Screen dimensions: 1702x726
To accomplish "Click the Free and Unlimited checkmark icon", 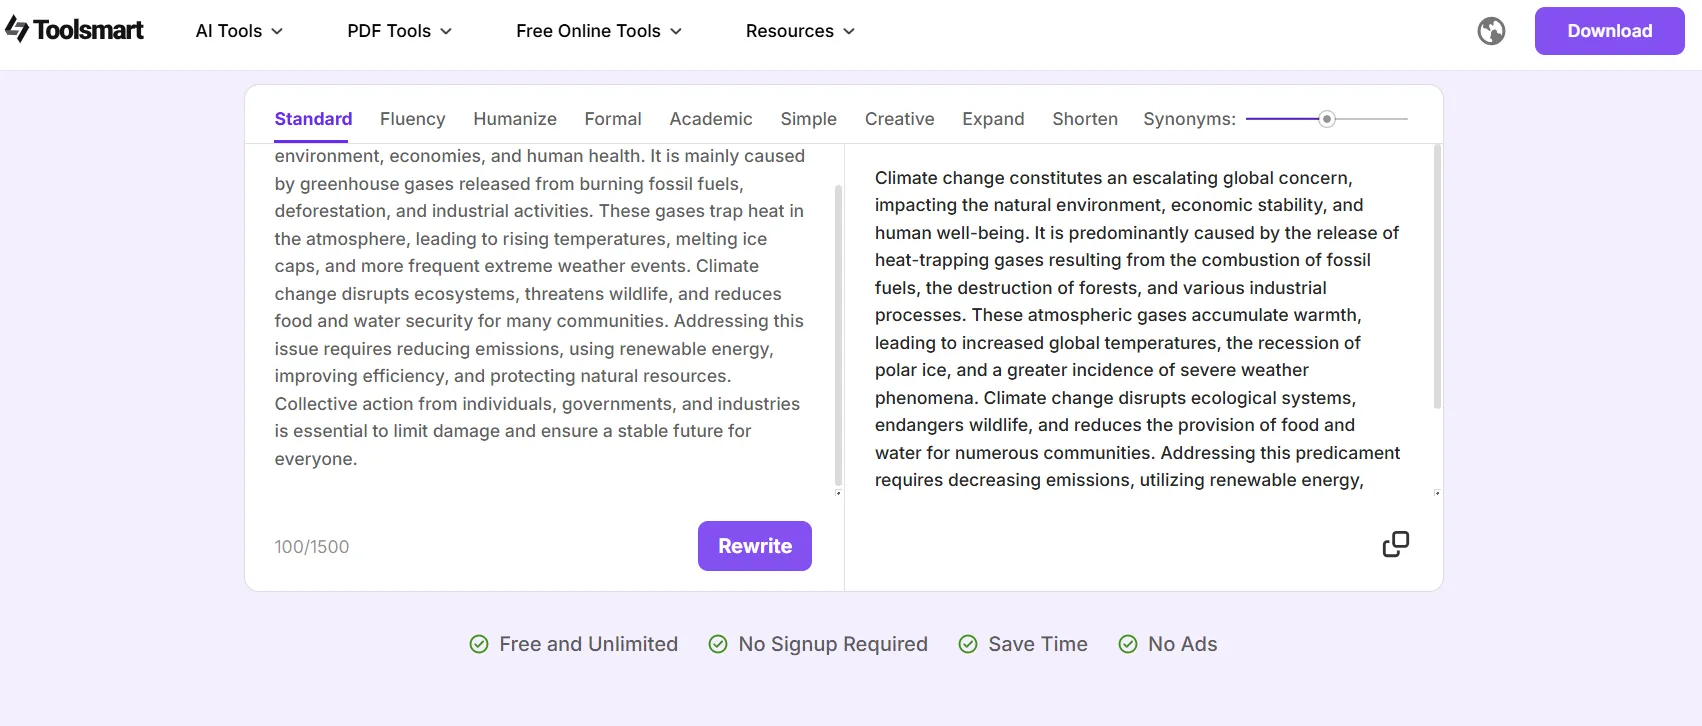I will pos(479,644).
